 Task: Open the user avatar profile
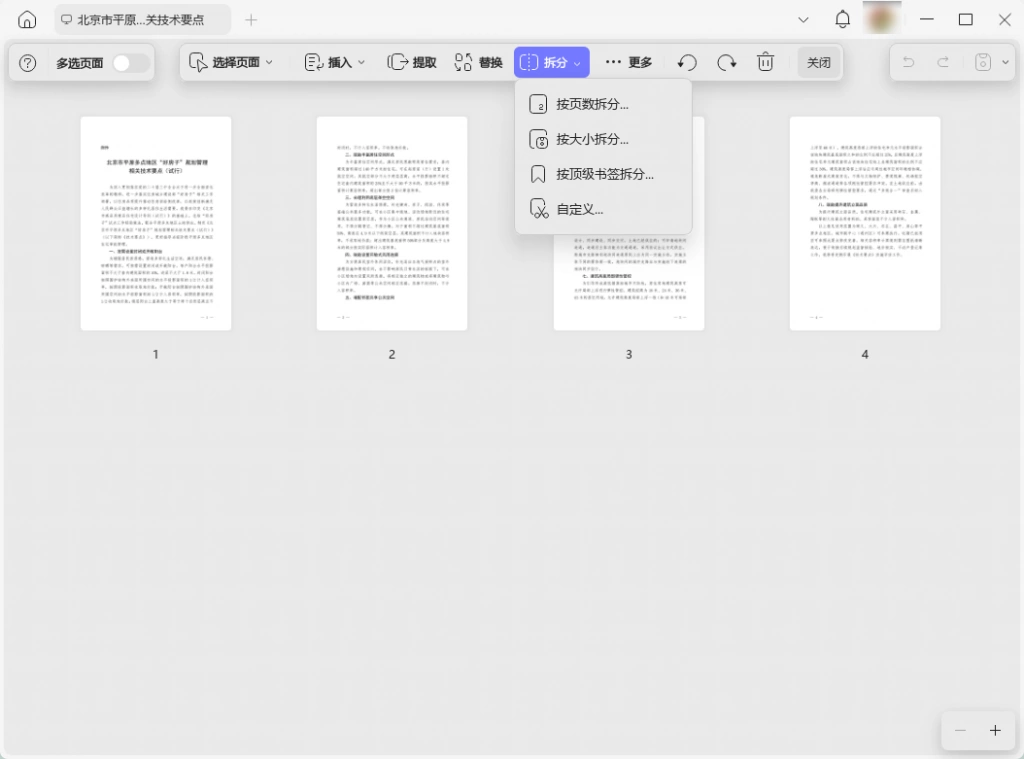(882, 18)
